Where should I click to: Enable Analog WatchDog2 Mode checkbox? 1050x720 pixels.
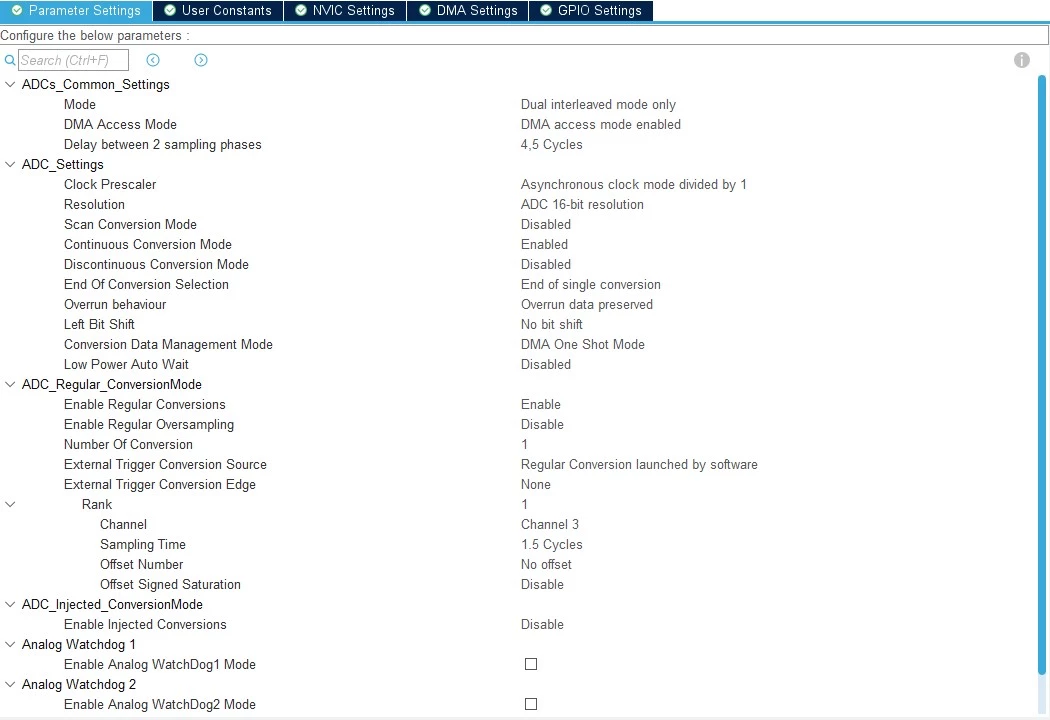click(x=531, y=705)
